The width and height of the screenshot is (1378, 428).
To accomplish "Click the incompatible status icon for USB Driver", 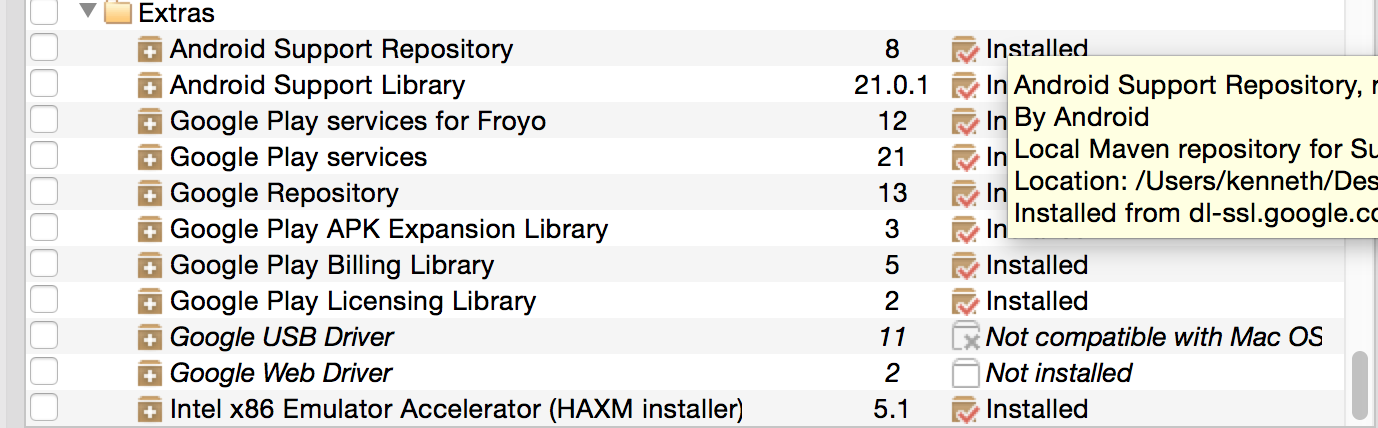I will (964, 337).
